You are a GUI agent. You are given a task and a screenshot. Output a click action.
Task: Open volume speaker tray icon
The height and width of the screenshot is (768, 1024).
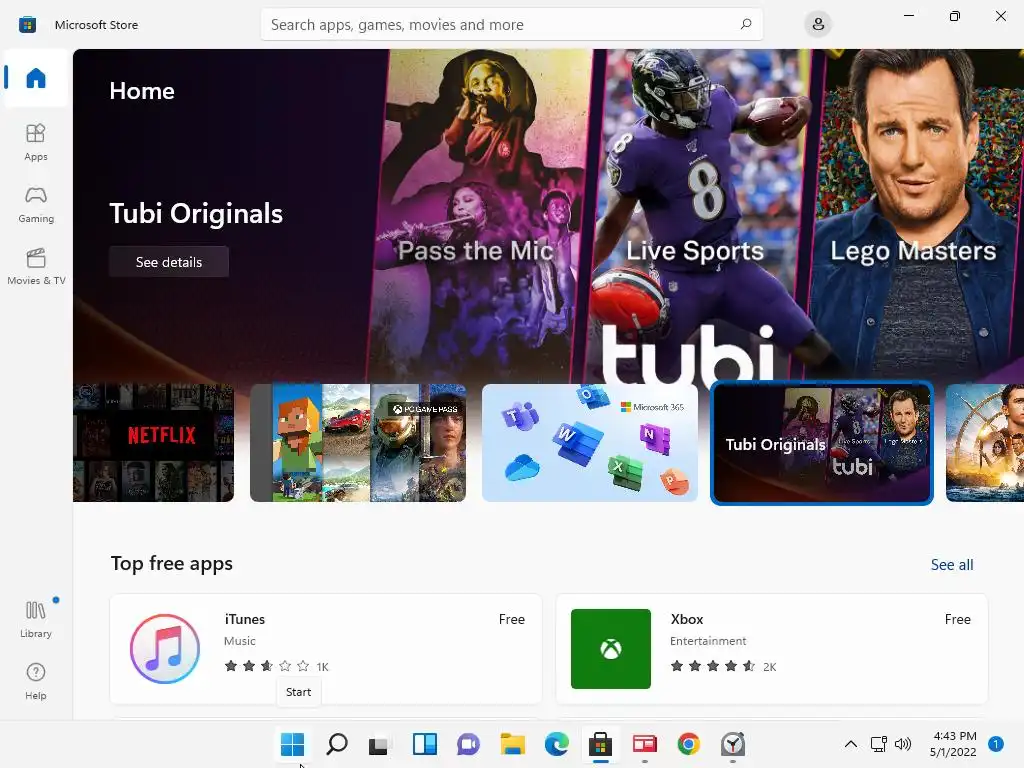(x=903, y=744)
